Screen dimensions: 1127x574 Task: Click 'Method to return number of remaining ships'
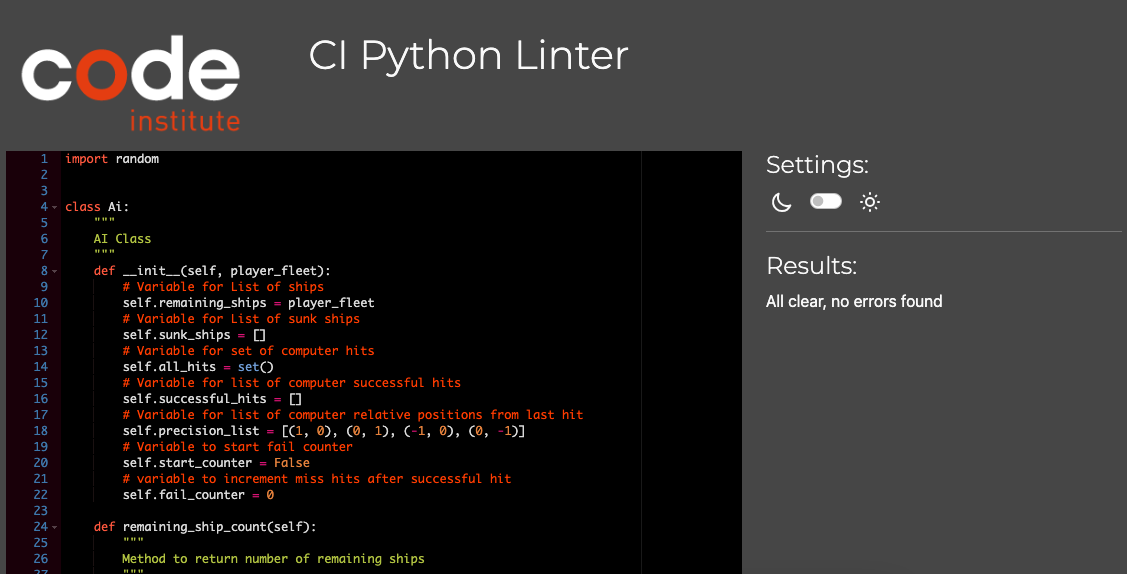pos(273,559)
